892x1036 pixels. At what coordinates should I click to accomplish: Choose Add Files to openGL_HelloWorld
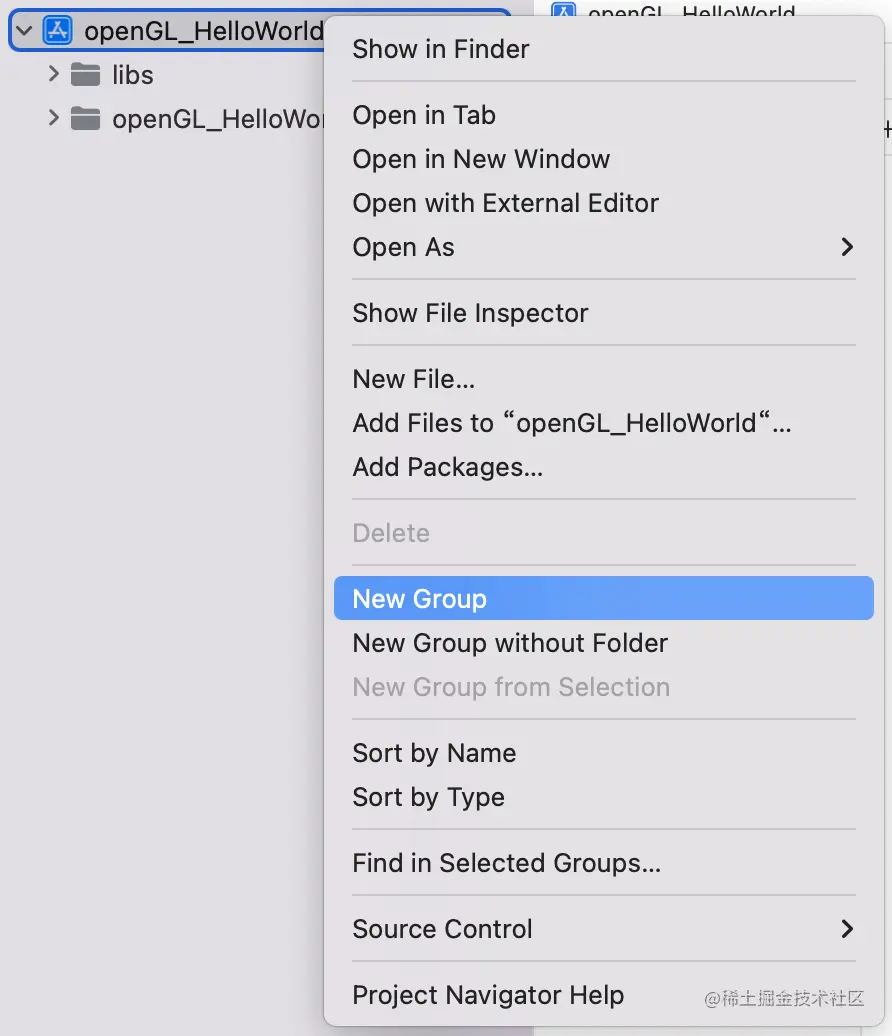[x=604, y=424]
